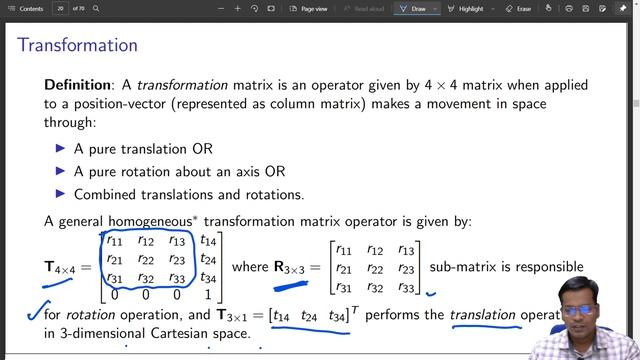Click the page number input field
The width and height of the screenshot is (640, 360).
[60, 9]
